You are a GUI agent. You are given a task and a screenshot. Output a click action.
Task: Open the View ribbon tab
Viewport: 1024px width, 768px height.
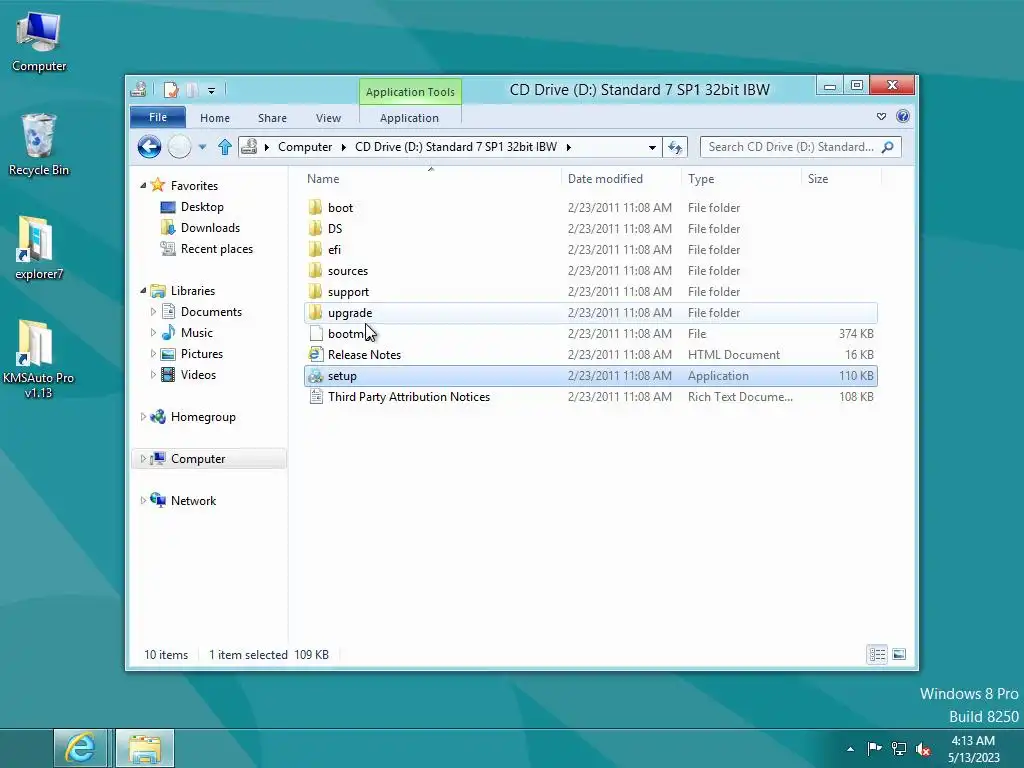pyautogui.click(x=328, y=118)
